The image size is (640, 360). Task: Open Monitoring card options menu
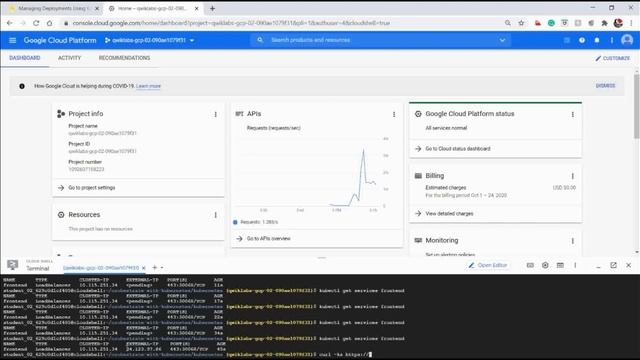click(x=573, y=241)
